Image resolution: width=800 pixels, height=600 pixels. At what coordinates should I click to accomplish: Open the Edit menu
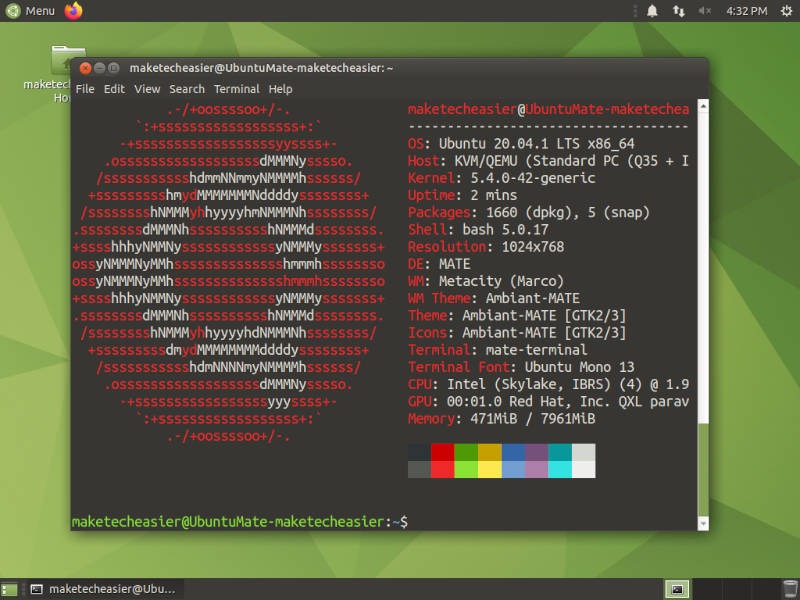tap(114, 89)
